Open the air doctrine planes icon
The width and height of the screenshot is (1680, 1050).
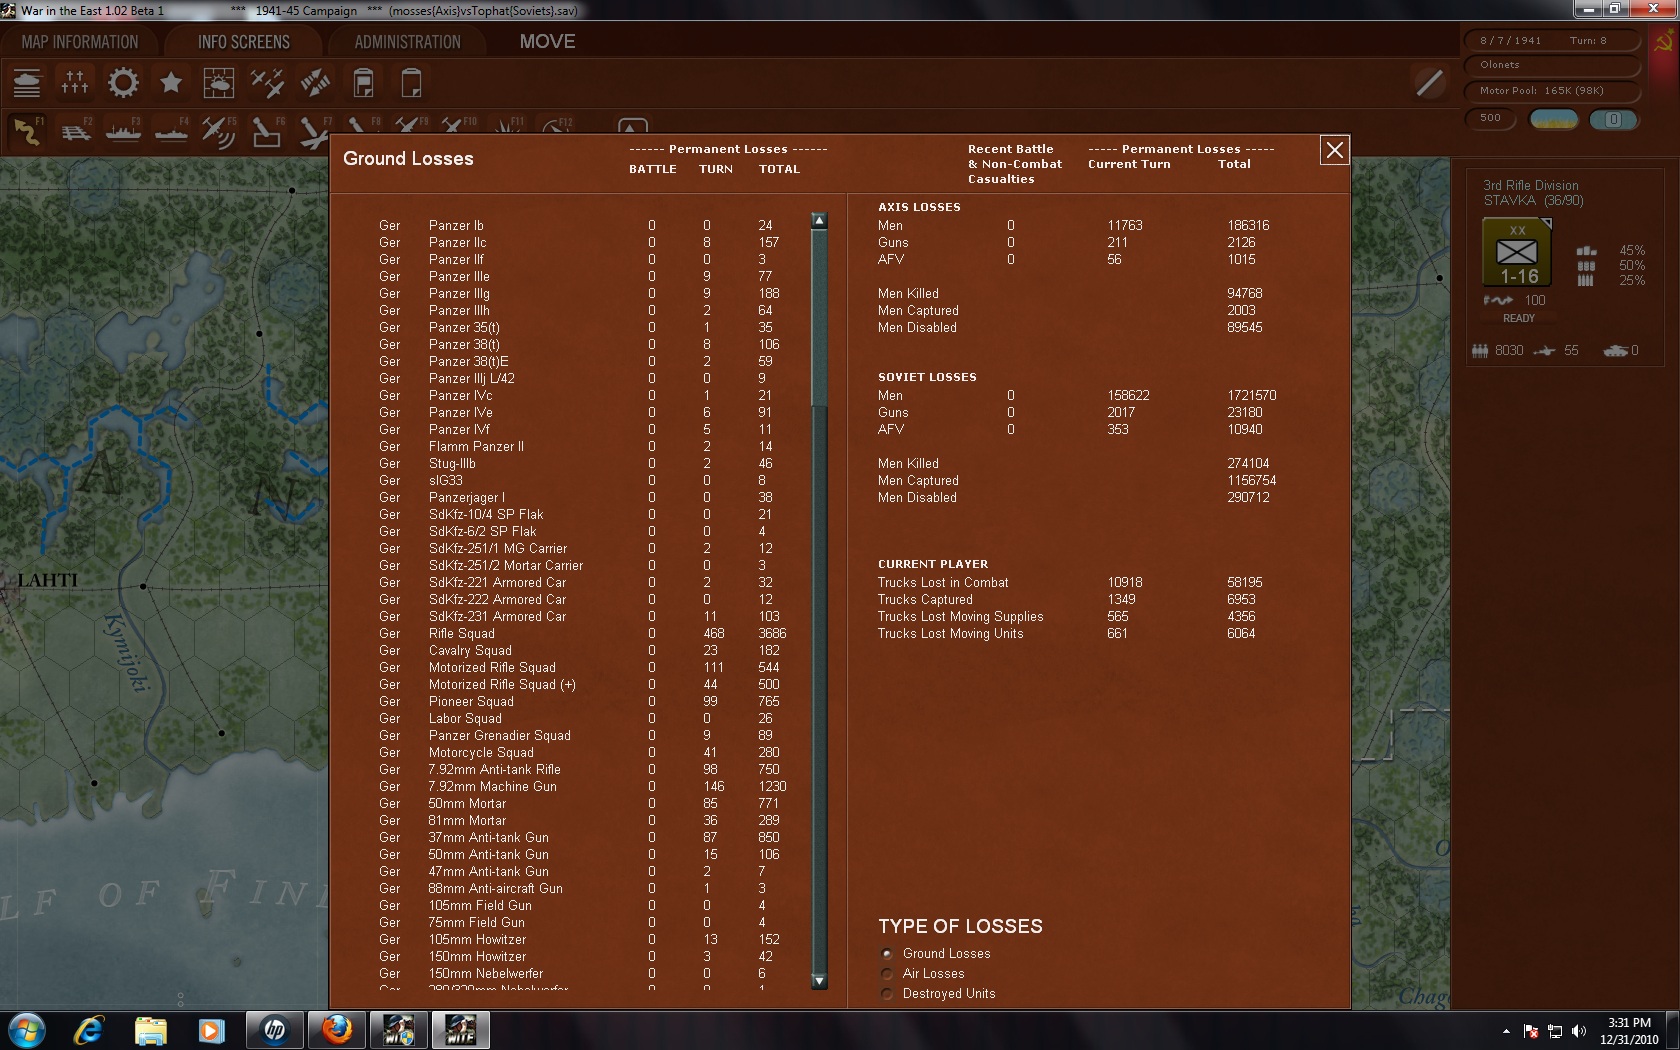(267, 83)
